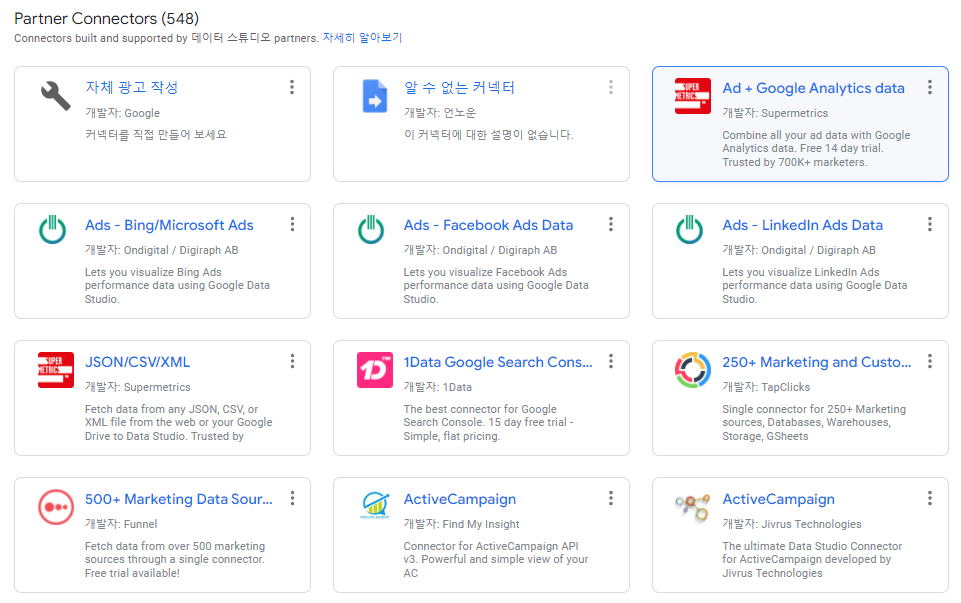Click the pink 1Data logo icon
The width and height of the screenshot is (961, 603).
pos(374,370)
